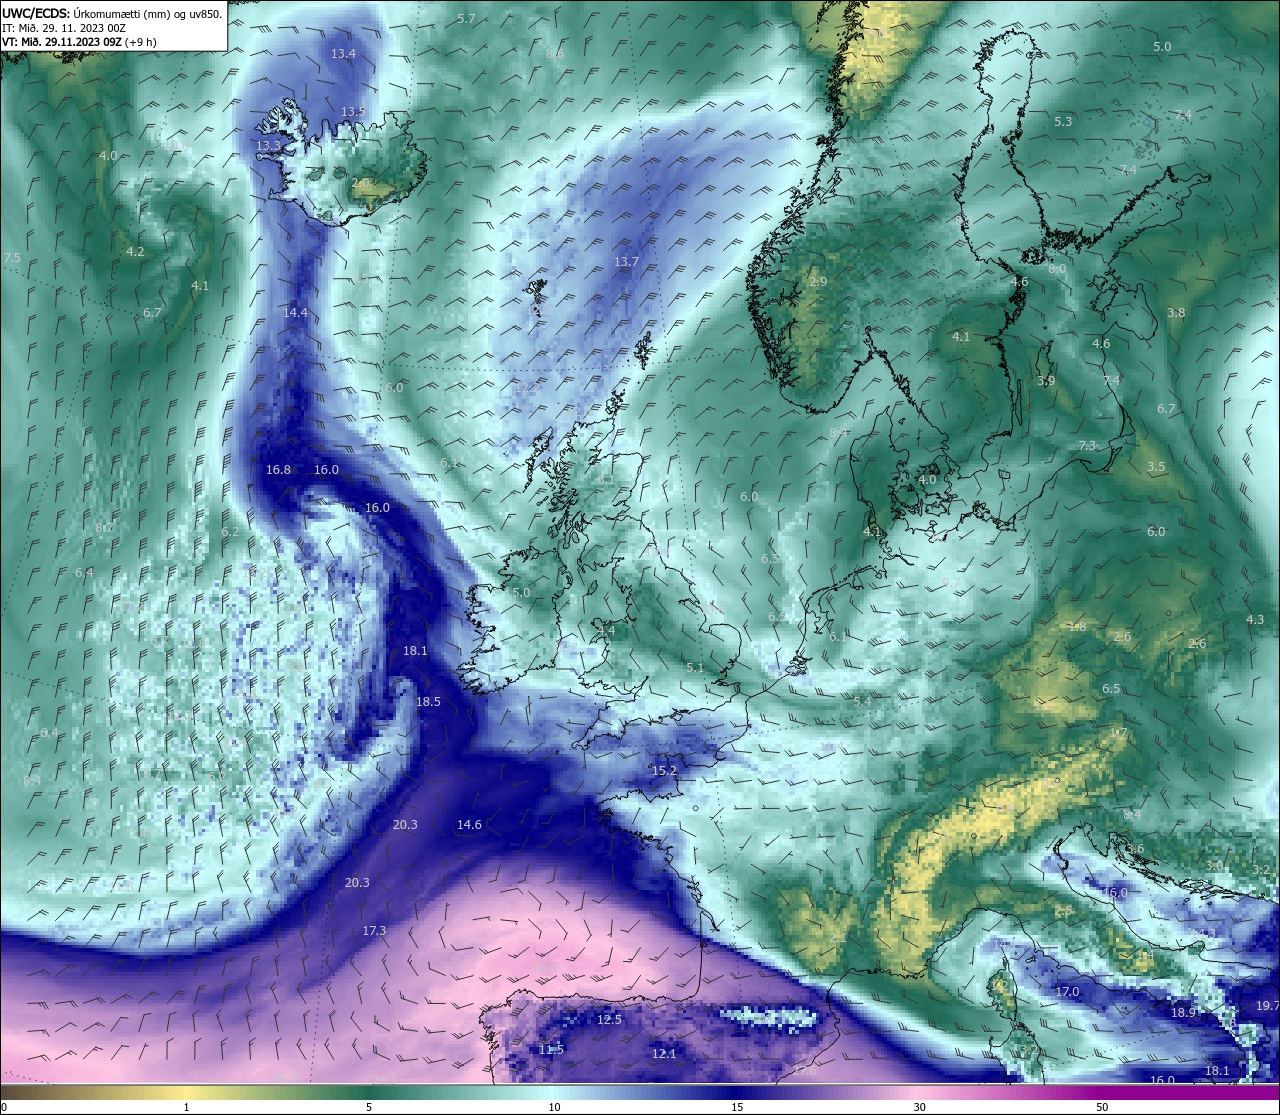The image size is (1280, 1115).
Task: Click the 4.3 value label
Action: pos(1255,619)
